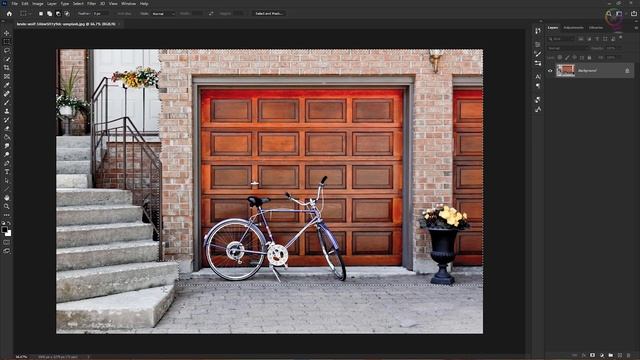Hide the Background layer with eye icon
The width and height of the screenshot is (640, 360).
coord(550,71)
